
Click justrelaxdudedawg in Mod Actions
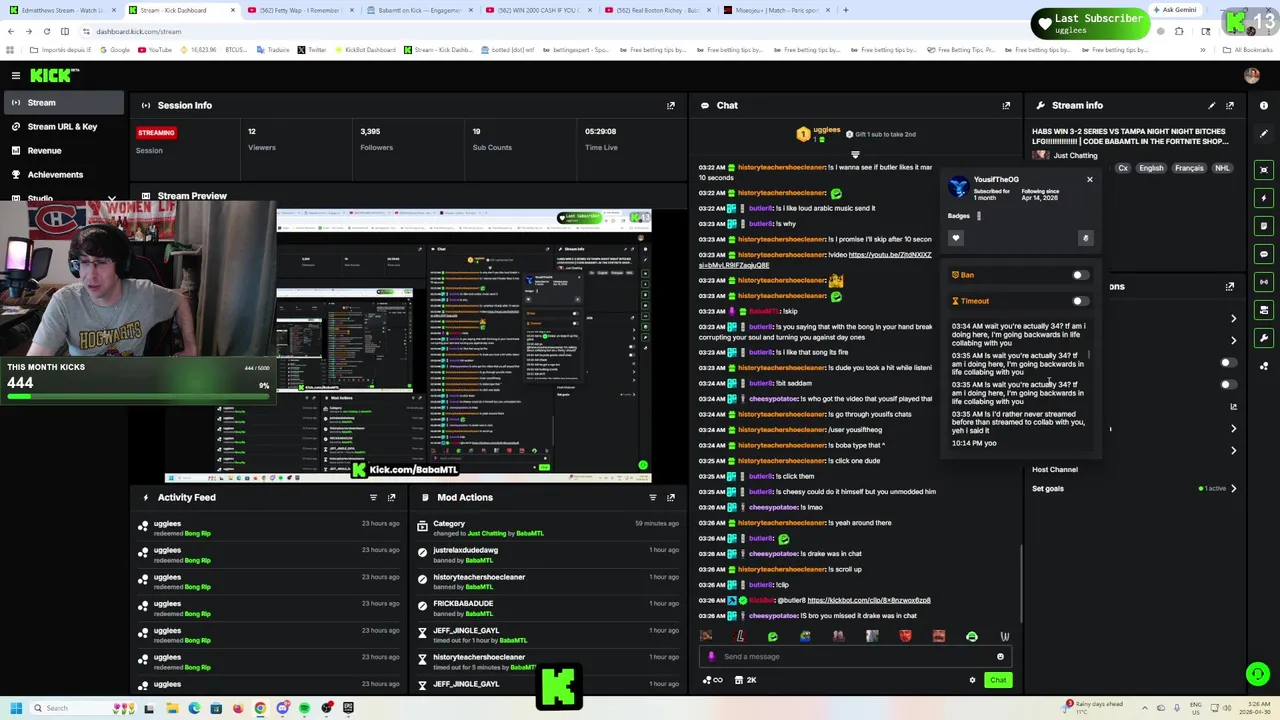(x=465, y=550)
